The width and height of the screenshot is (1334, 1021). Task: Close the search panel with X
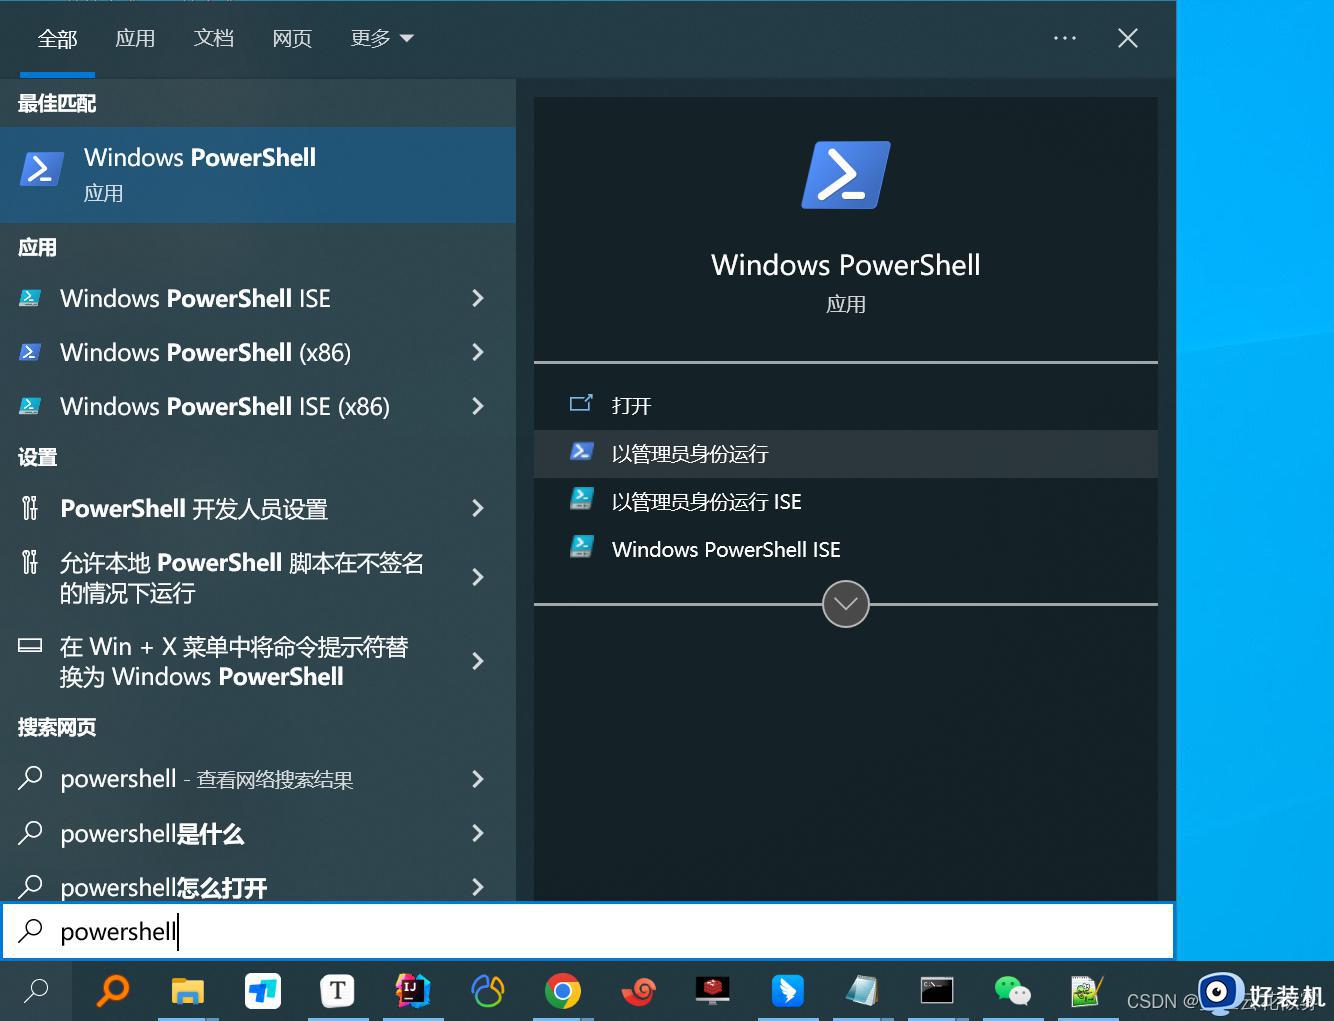(1128, 38)
